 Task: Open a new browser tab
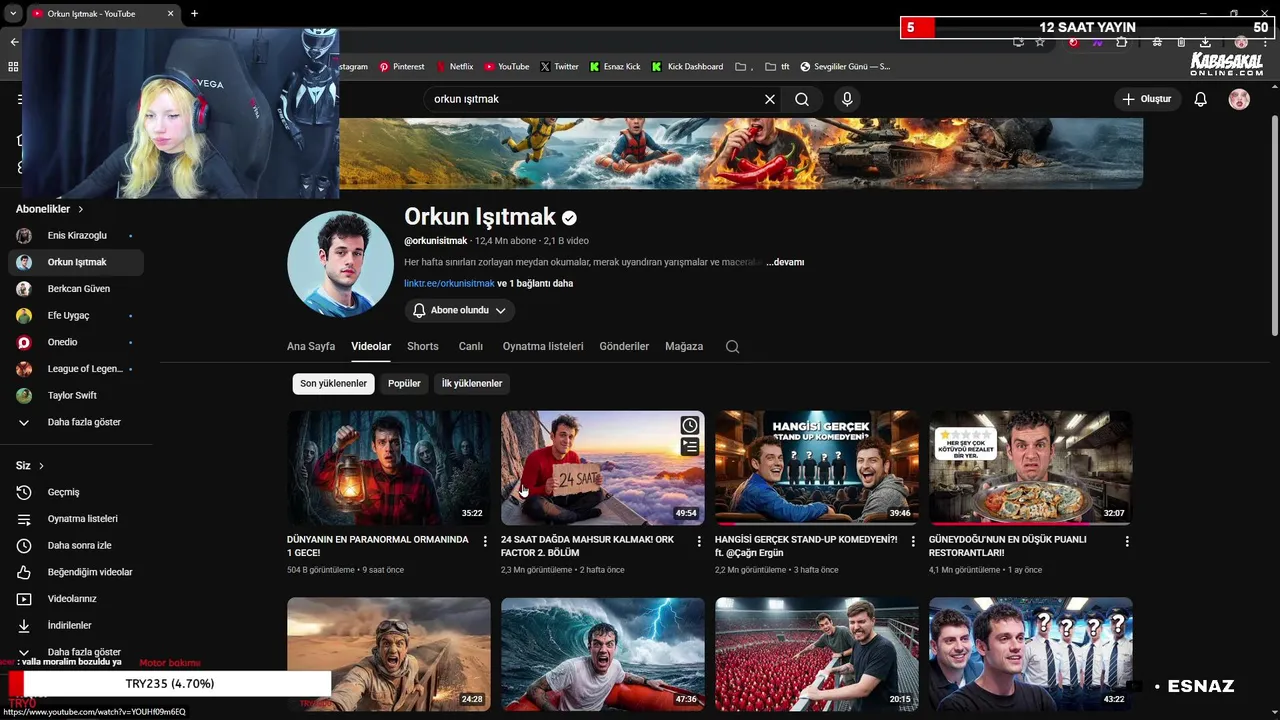tap(194, 13)
